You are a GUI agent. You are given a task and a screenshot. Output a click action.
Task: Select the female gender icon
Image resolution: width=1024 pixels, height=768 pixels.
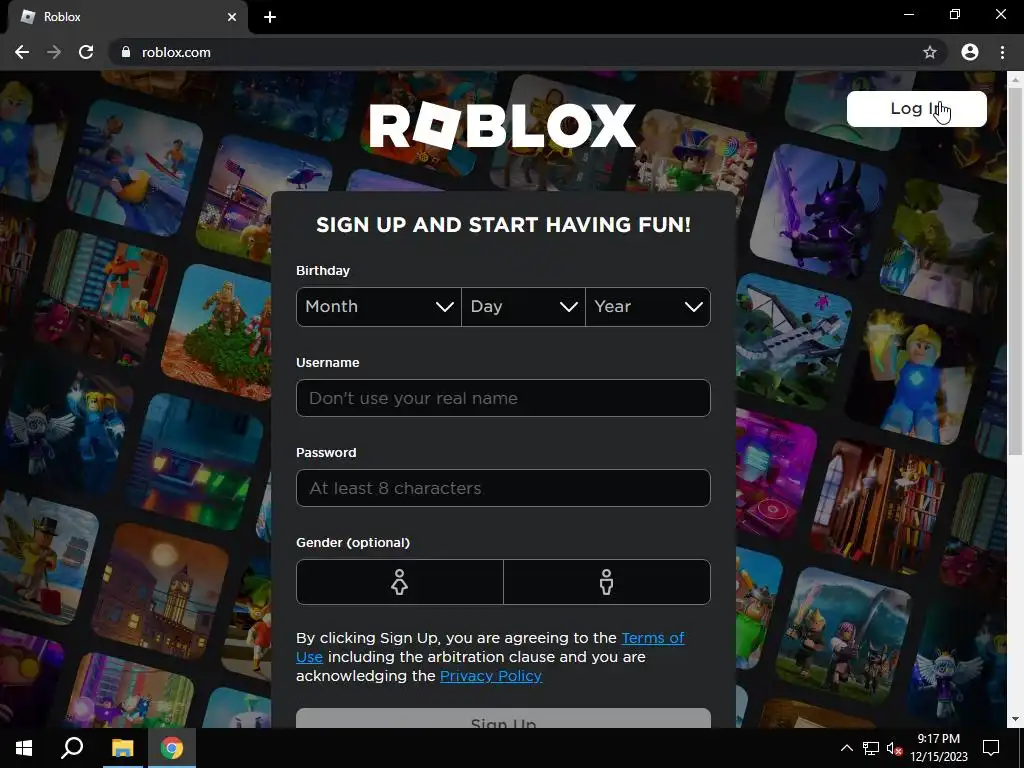click(x=400, y=582)
